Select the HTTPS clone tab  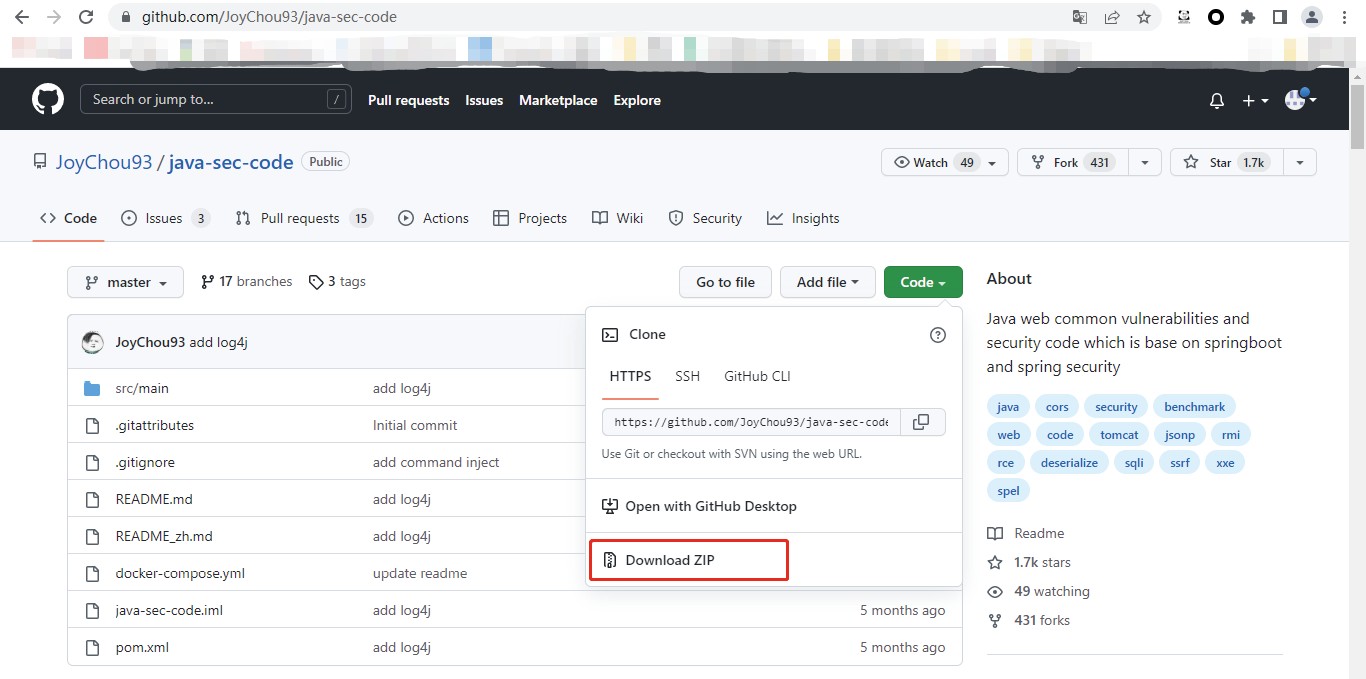click(x=630, y=376)
